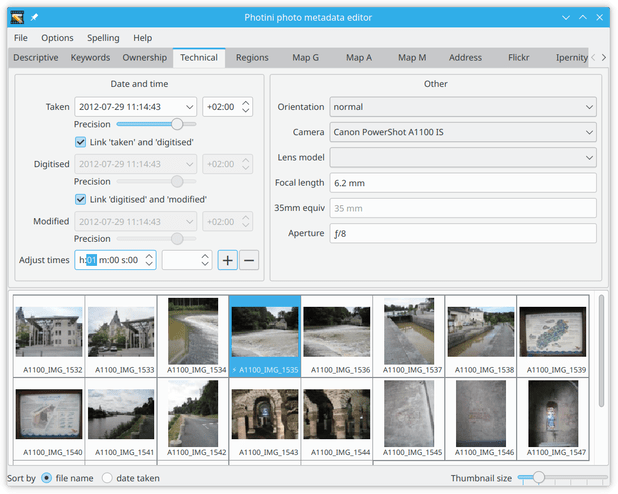The width and height of the screenshot is (618, 494).
Task: Open the Help menu
Action: [143, 38]
